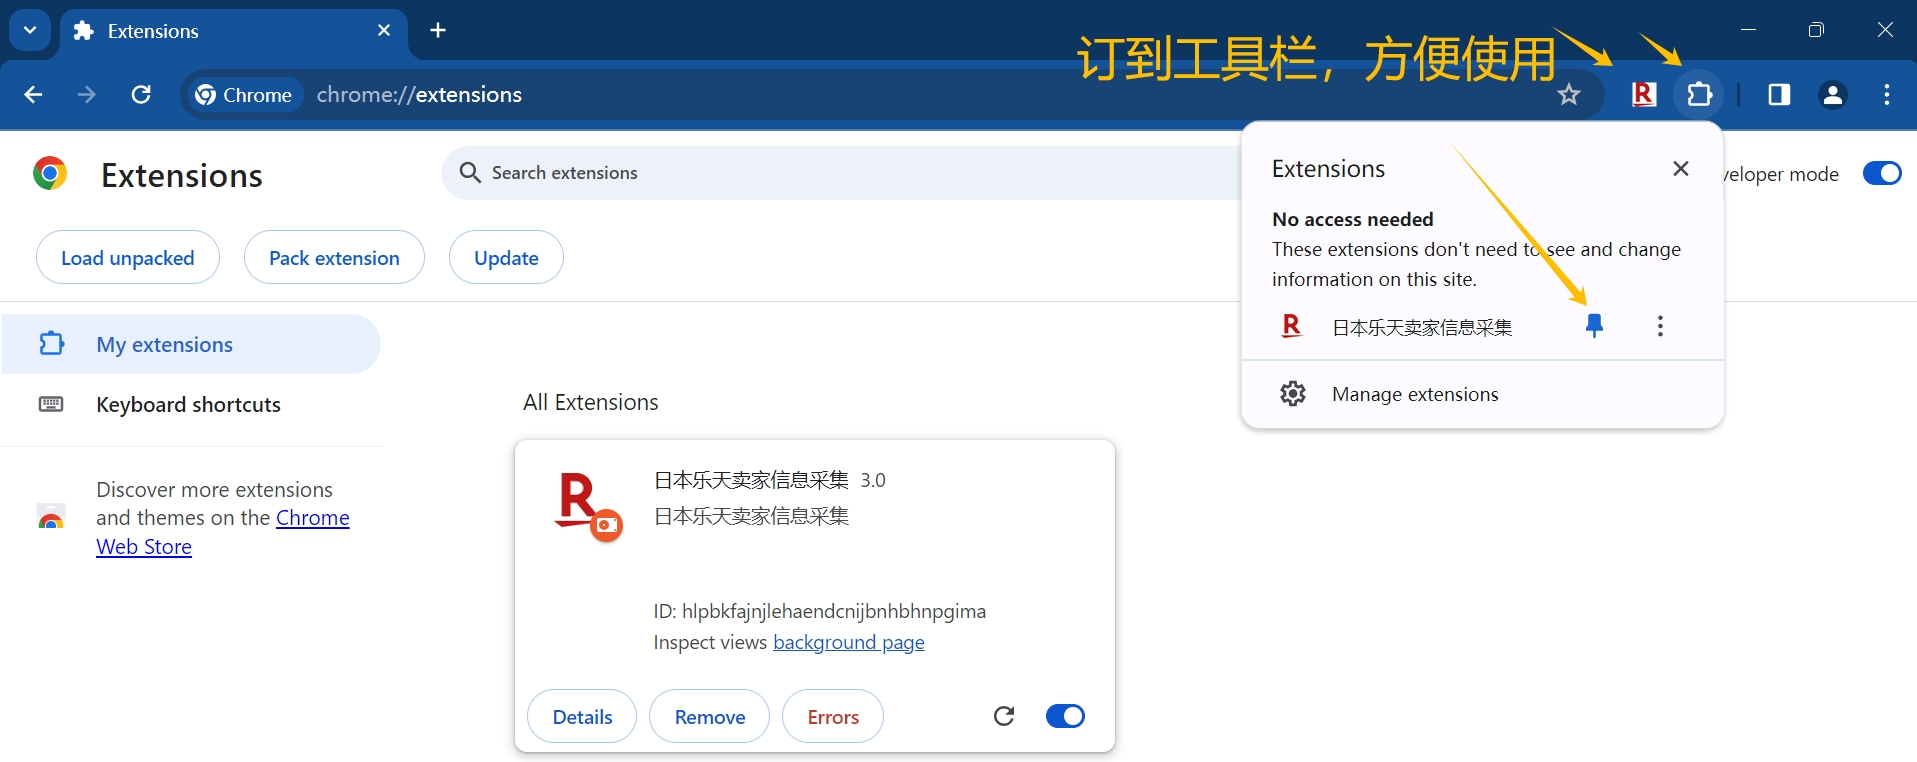This screenshot has width=1917, height=762.
Task: Remove the 日本乐天卖家信息采集 extension
Action: 710,717
